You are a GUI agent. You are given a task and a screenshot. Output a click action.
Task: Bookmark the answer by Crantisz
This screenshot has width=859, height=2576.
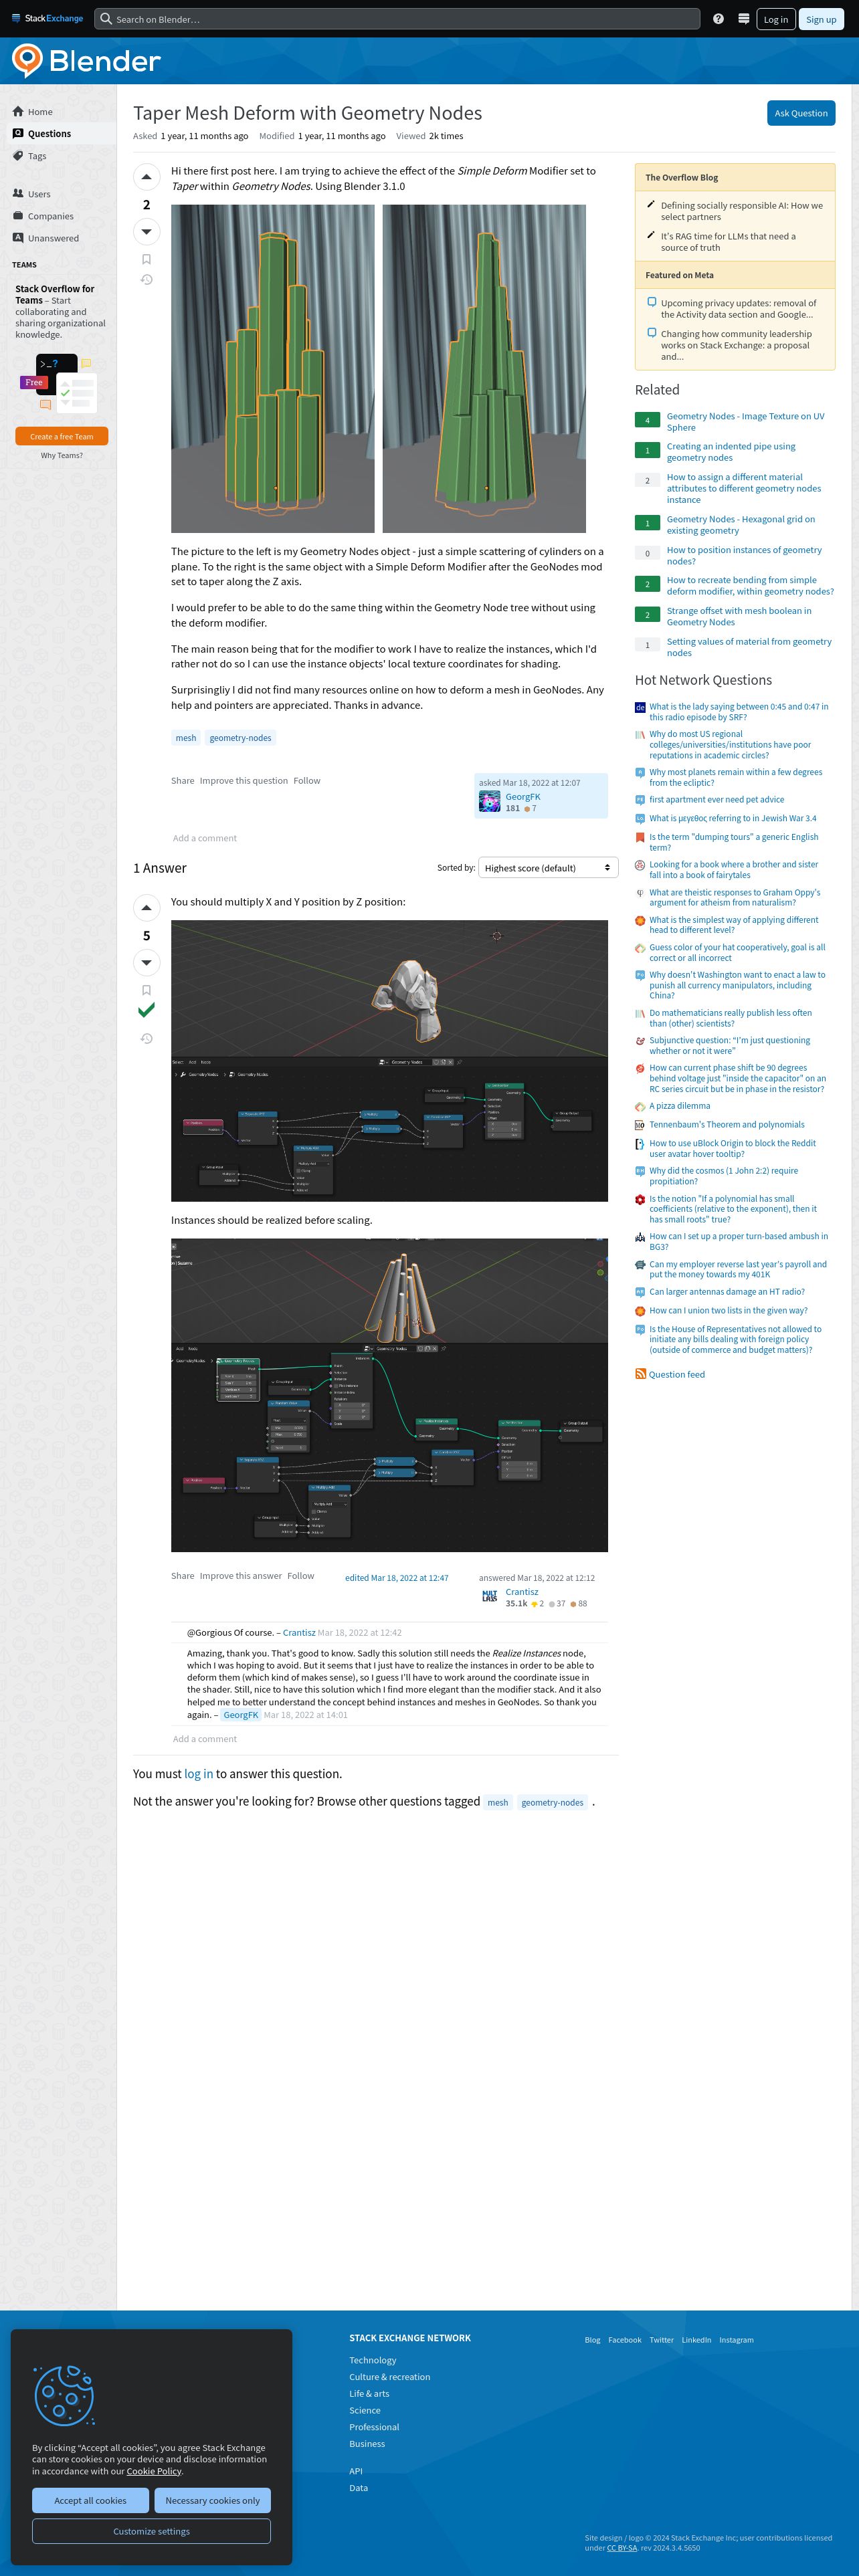click(x=146, y=990)
